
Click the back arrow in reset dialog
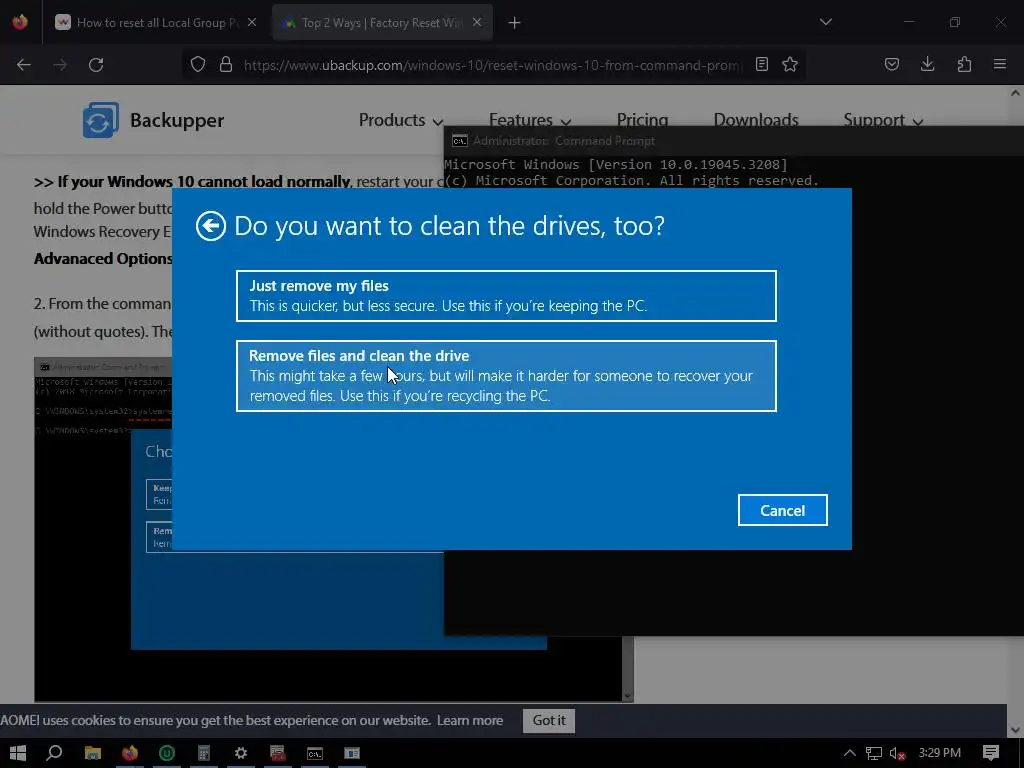pos(210,226)
